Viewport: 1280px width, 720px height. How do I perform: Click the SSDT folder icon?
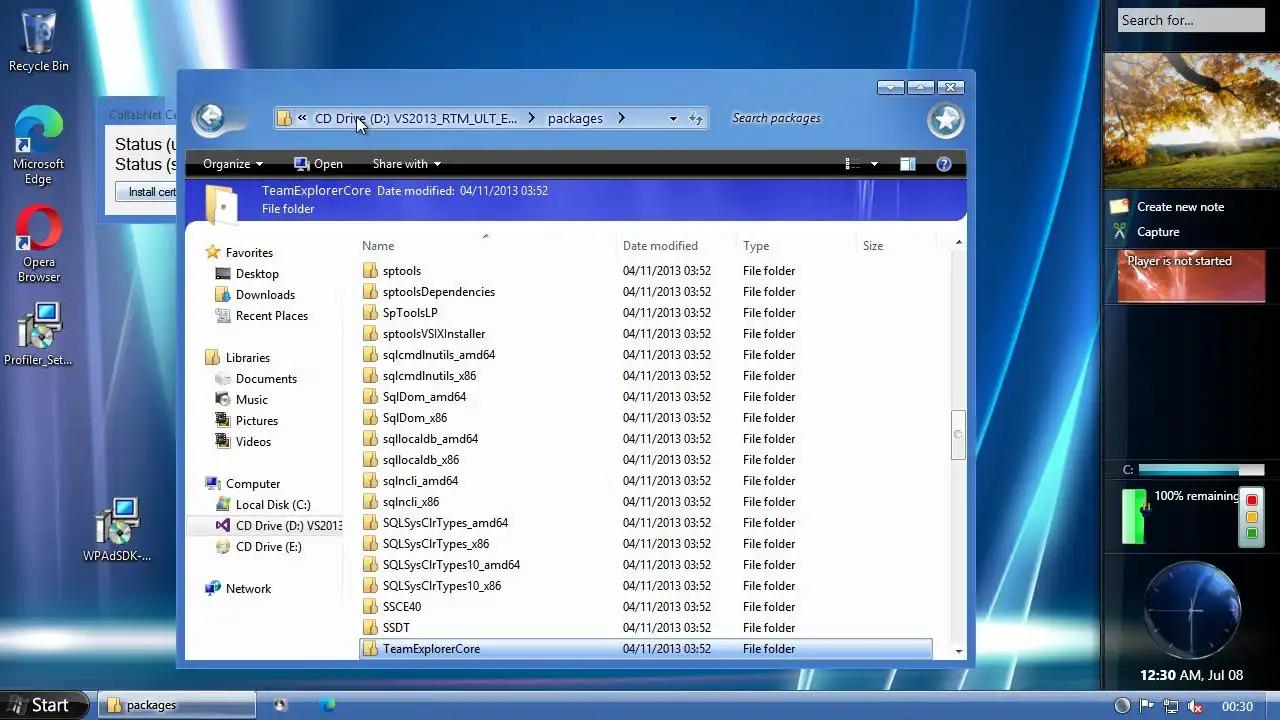370,628
